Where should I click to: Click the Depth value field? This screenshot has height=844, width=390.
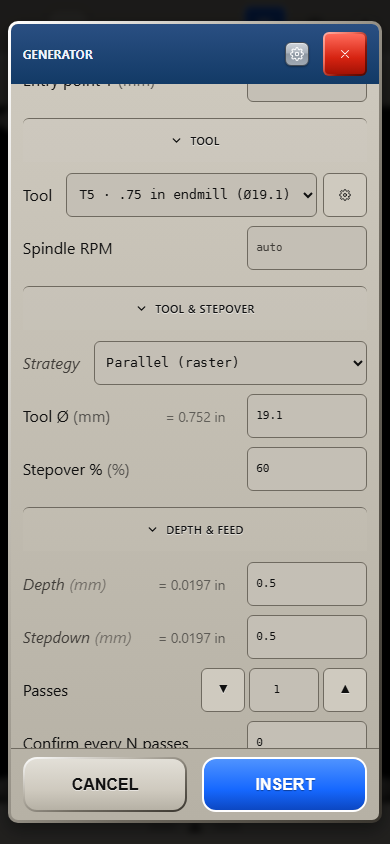point(307,583)
